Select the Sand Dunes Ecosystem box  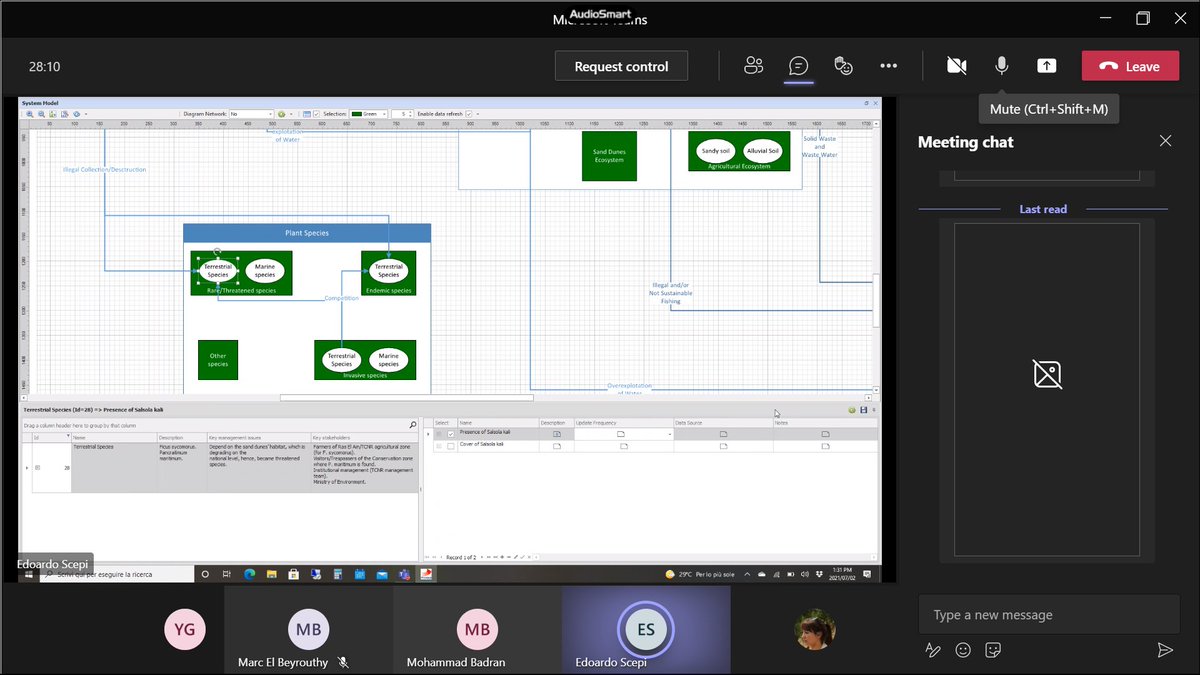[609, 156]
